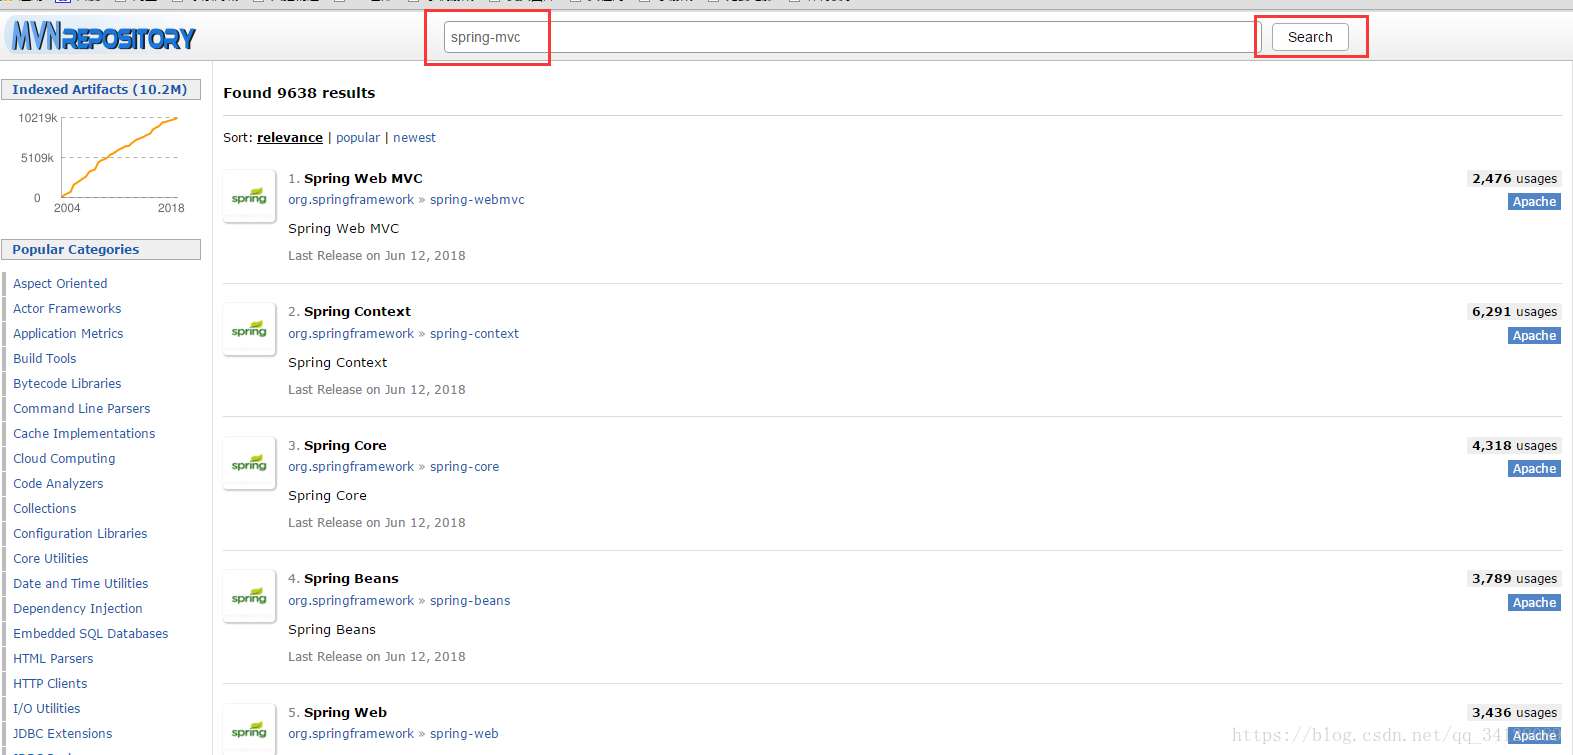
Task: Click the Apache license badge for Spring Web MVC
Action: [1534, 202]
